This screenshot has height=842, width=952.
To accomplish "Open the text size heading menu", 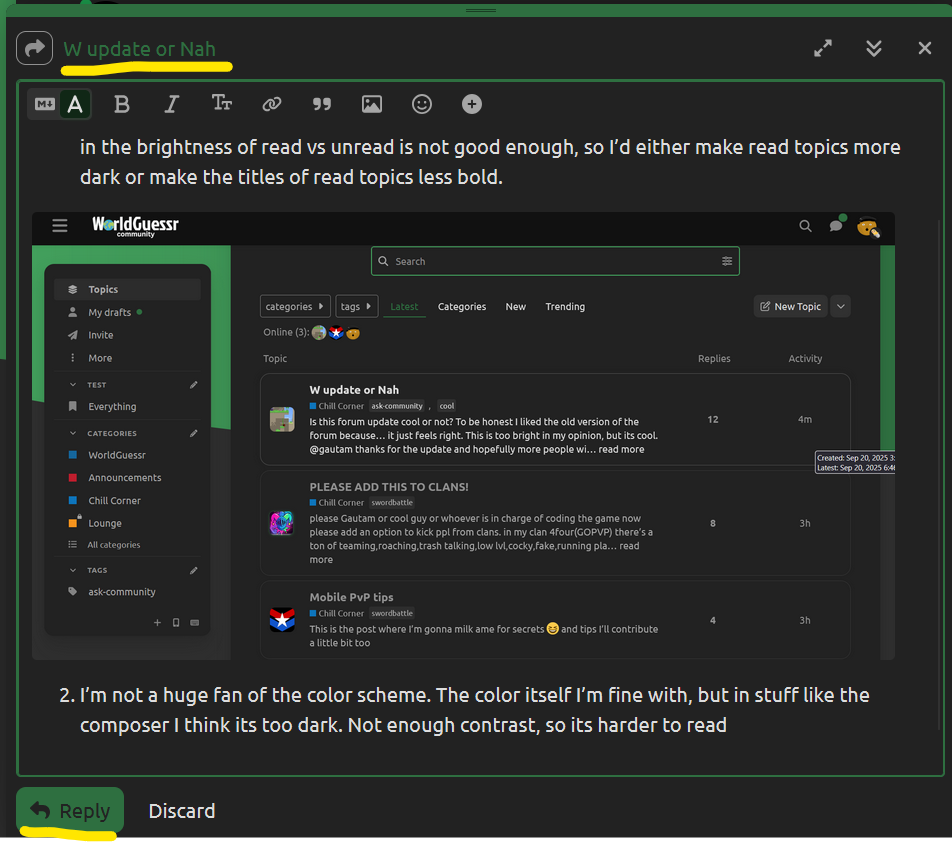I will (x=222, y=103).
